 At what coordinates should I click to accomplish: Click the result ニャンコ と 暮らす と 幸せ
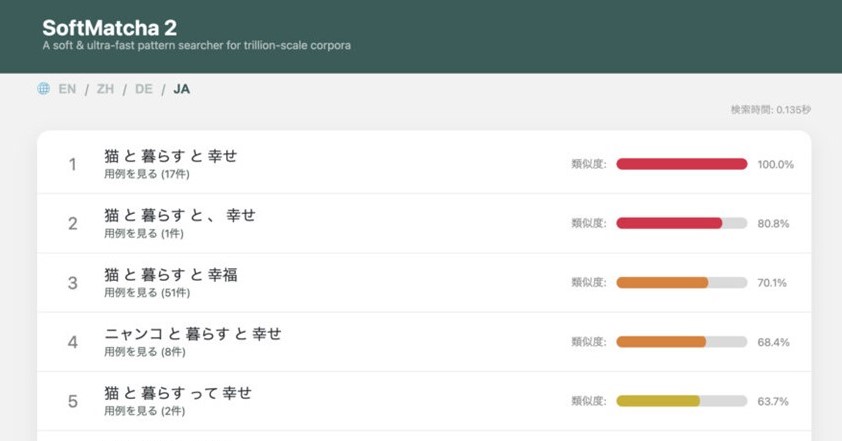coord(192,334)
